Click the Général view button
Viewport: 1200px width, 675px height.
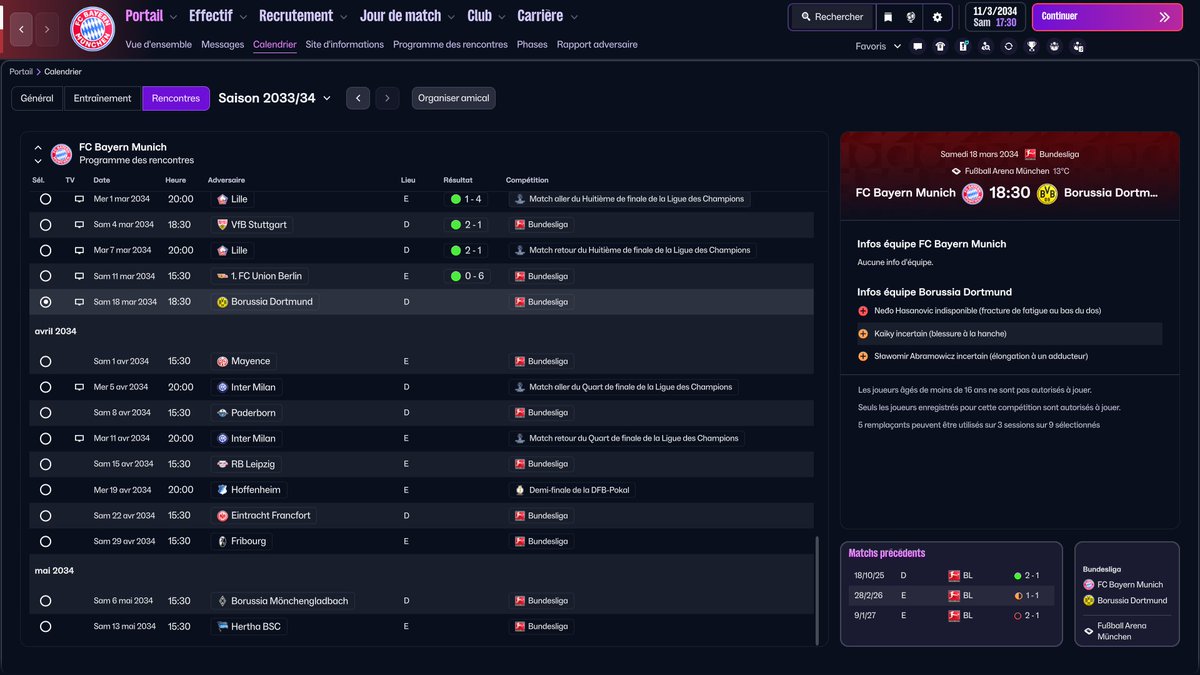(x=37, y=98)
